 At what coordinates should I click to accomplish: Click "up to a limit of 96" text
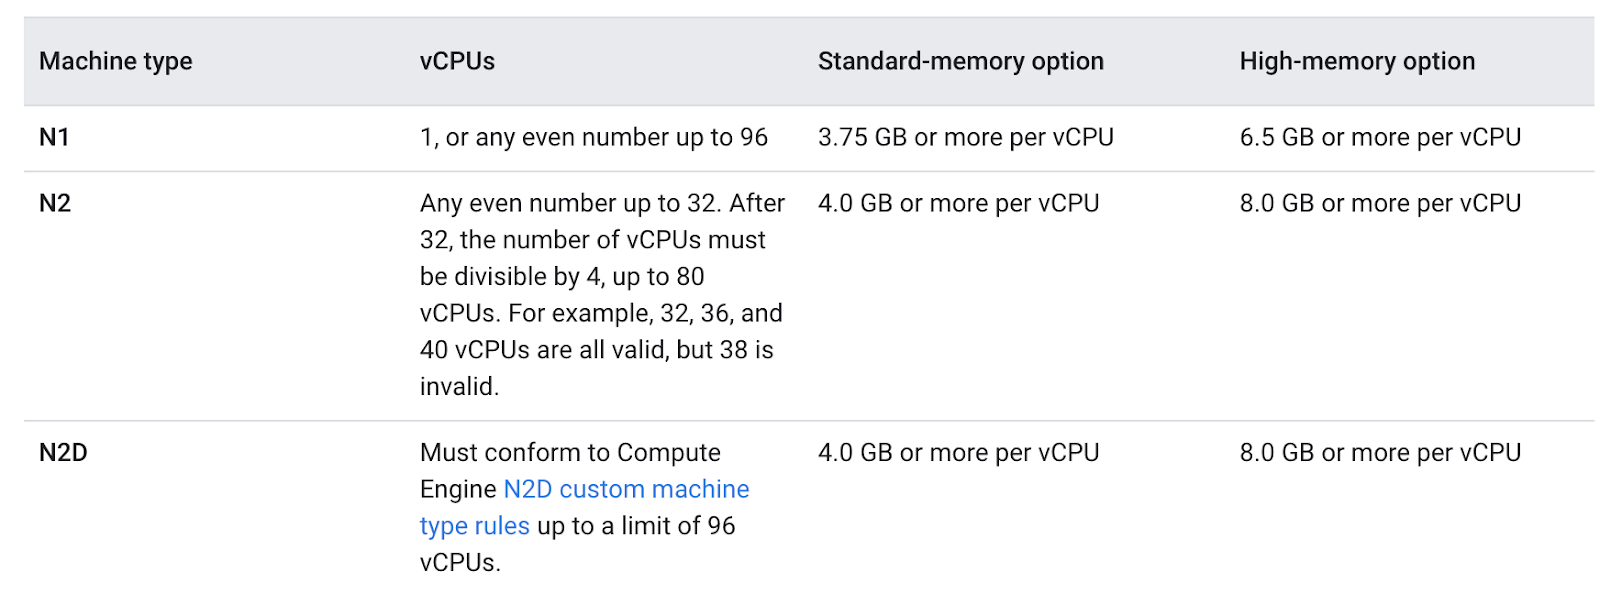point(636,526)
